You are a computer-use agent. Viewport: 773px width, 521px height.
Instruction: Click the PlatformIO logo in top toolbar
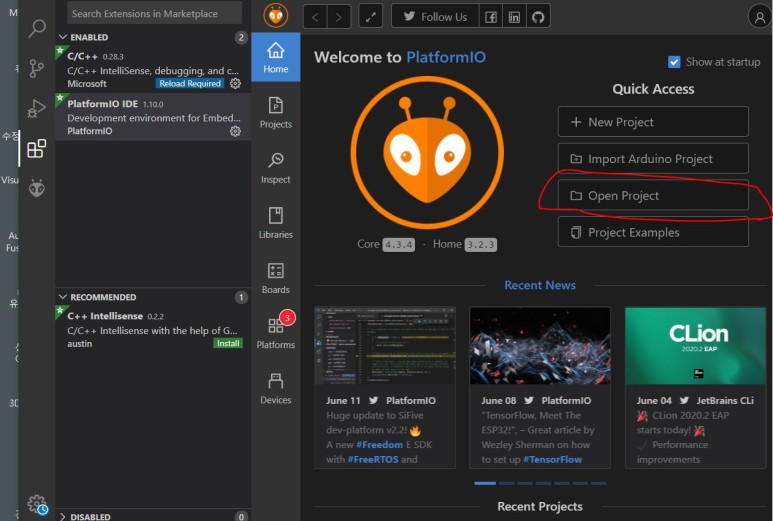point(276,16)
